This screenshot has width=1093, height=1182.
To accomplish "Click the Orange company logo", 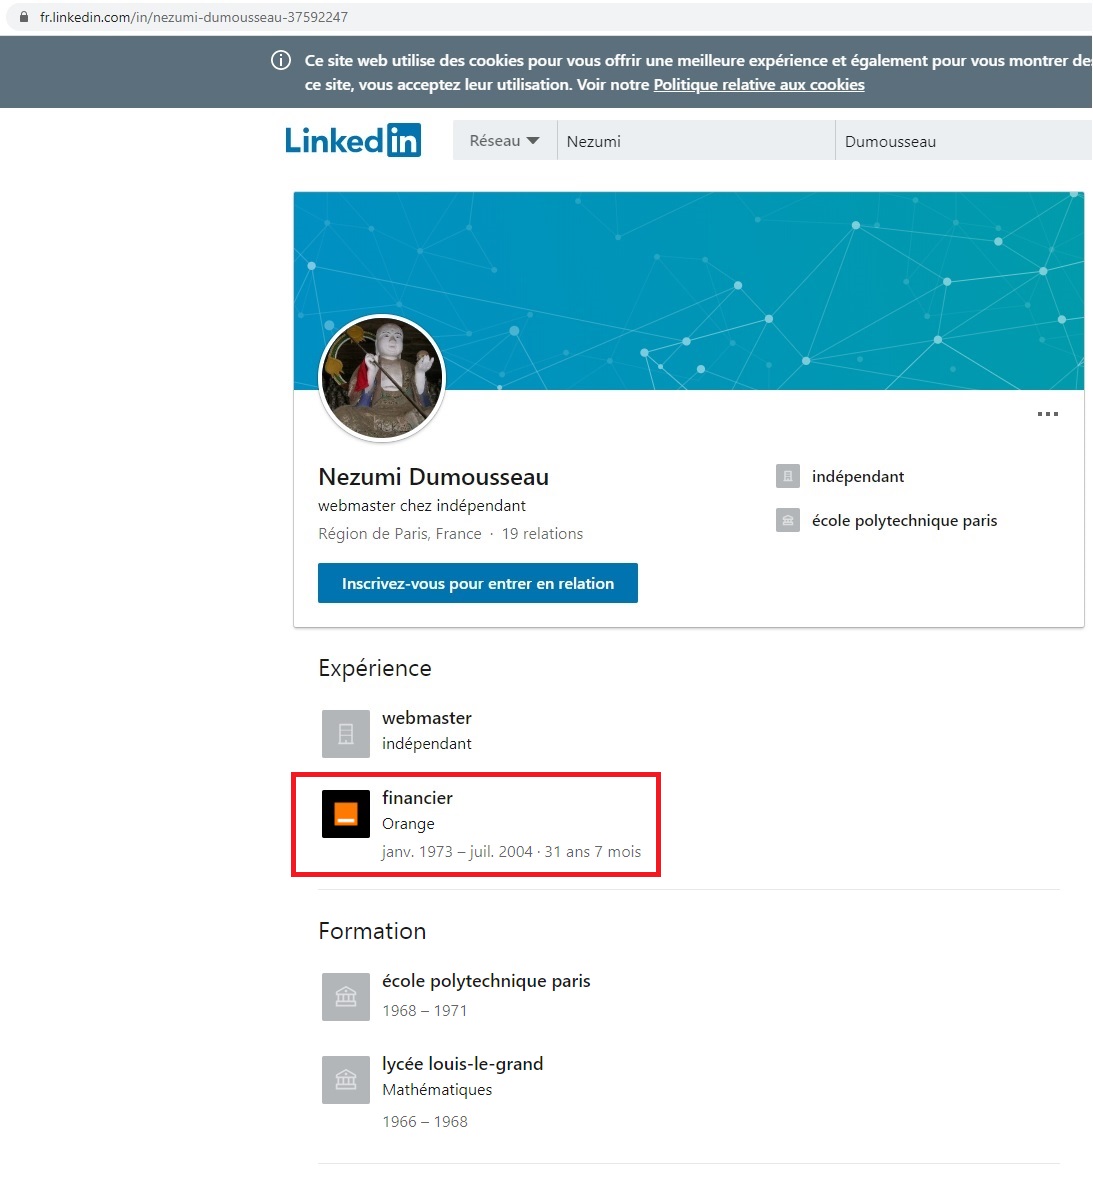I will (346, 813).
